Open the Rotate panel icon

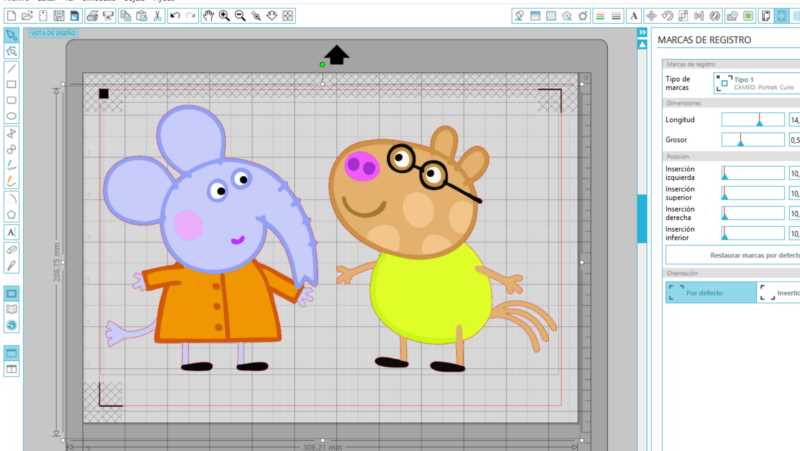coord(667,16)
